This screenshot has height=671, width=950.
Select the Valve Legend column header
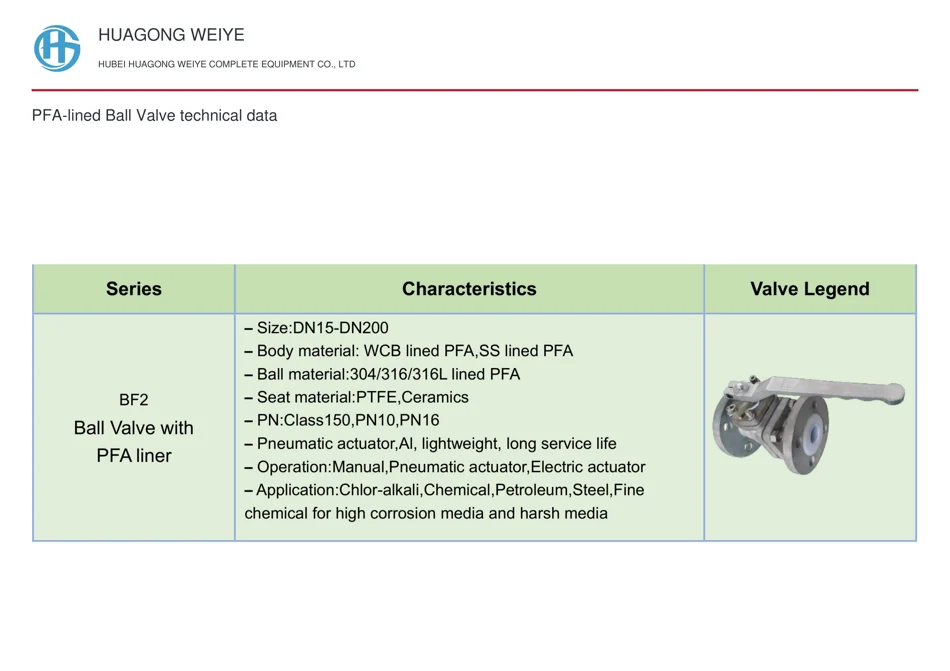coord(810,289)
